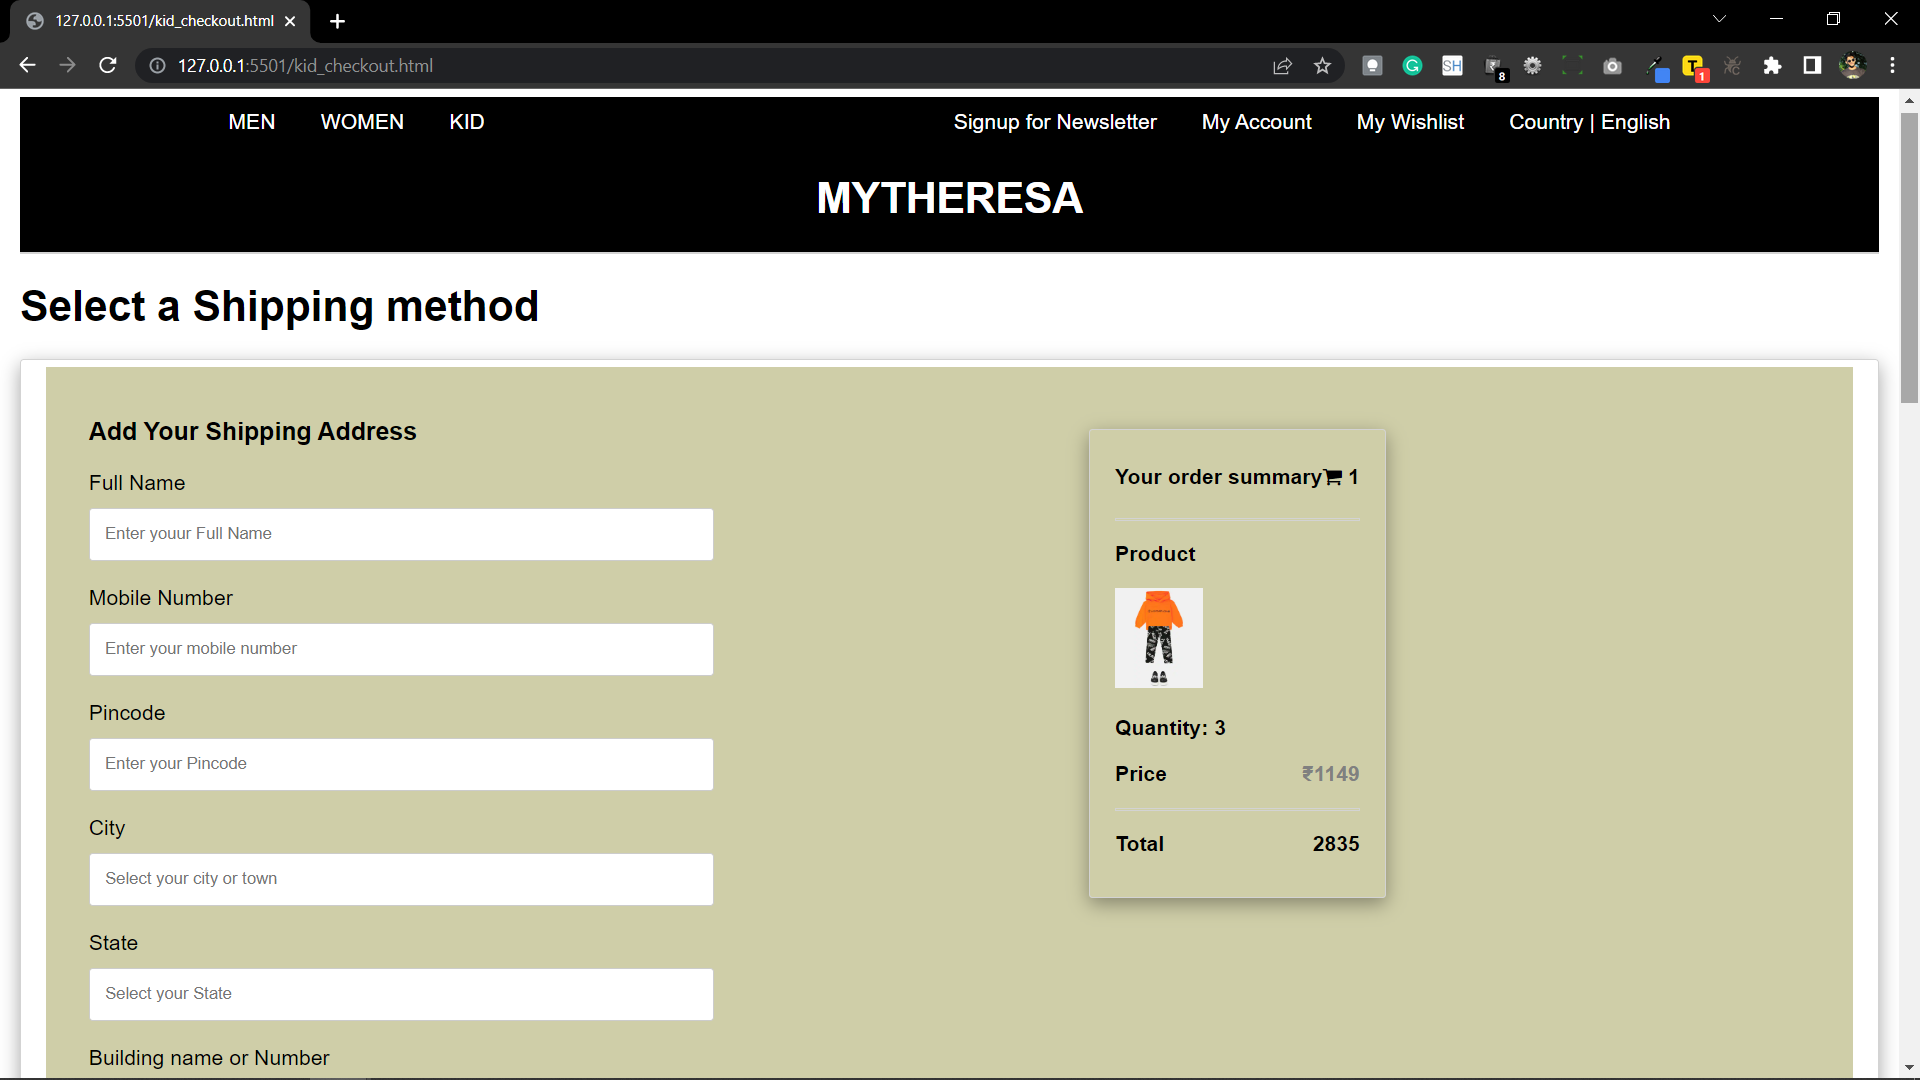The height and width of the screenshot is (1080, 1920).
Task: Open the color picker eyedropper extension
Action: (x=1655, y=66)
